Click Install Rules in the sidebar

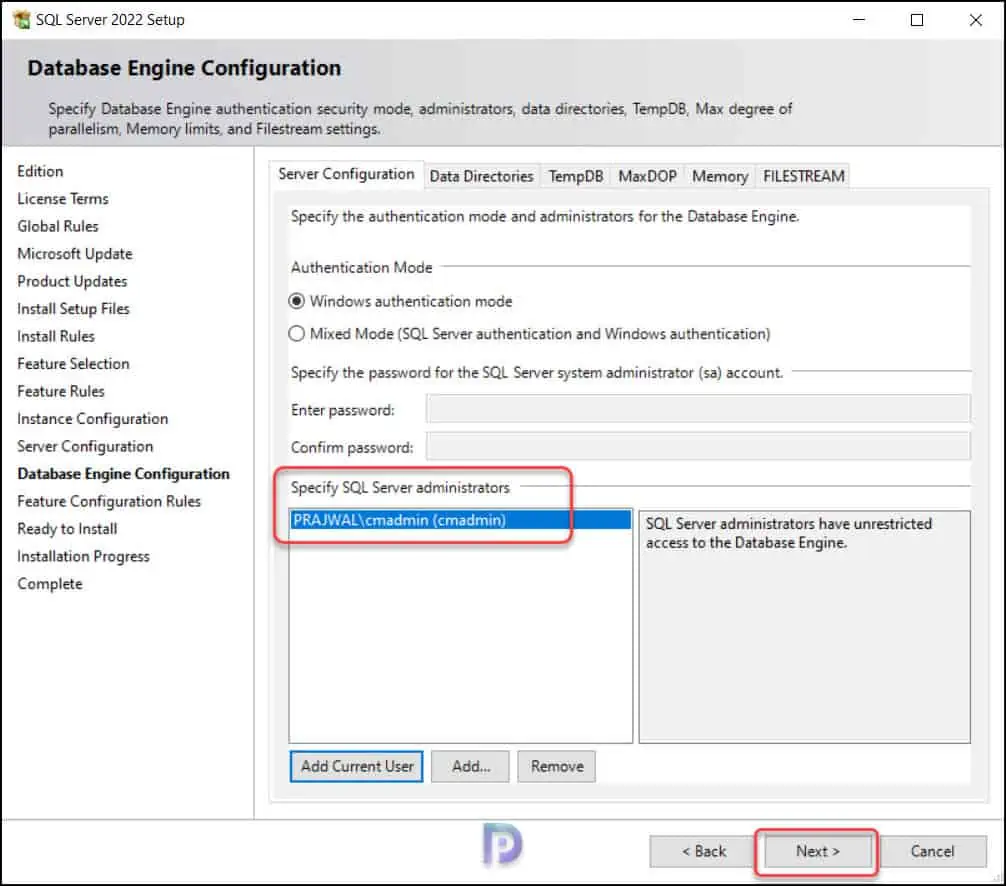tap(56, 337)
